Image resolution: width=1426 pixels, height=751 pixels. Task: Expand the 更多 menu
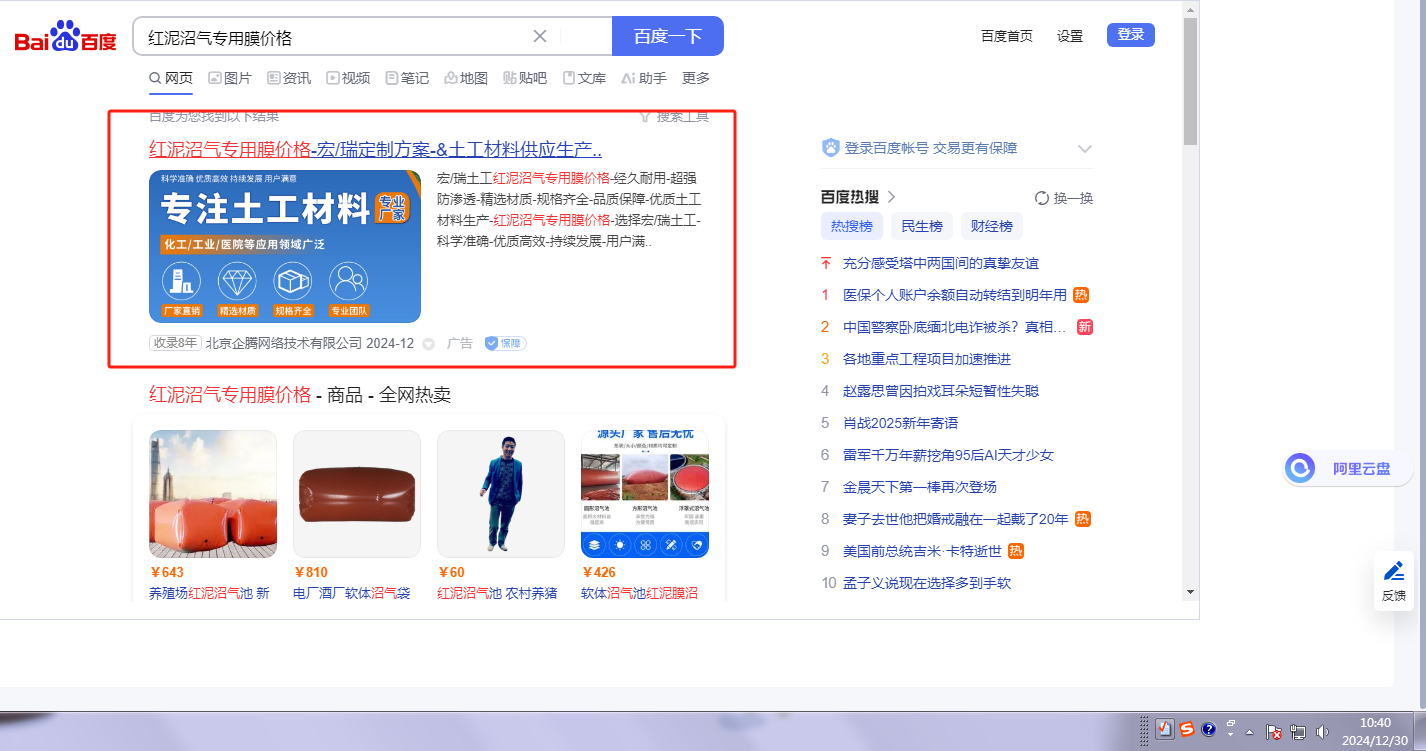tap(696, 78)
